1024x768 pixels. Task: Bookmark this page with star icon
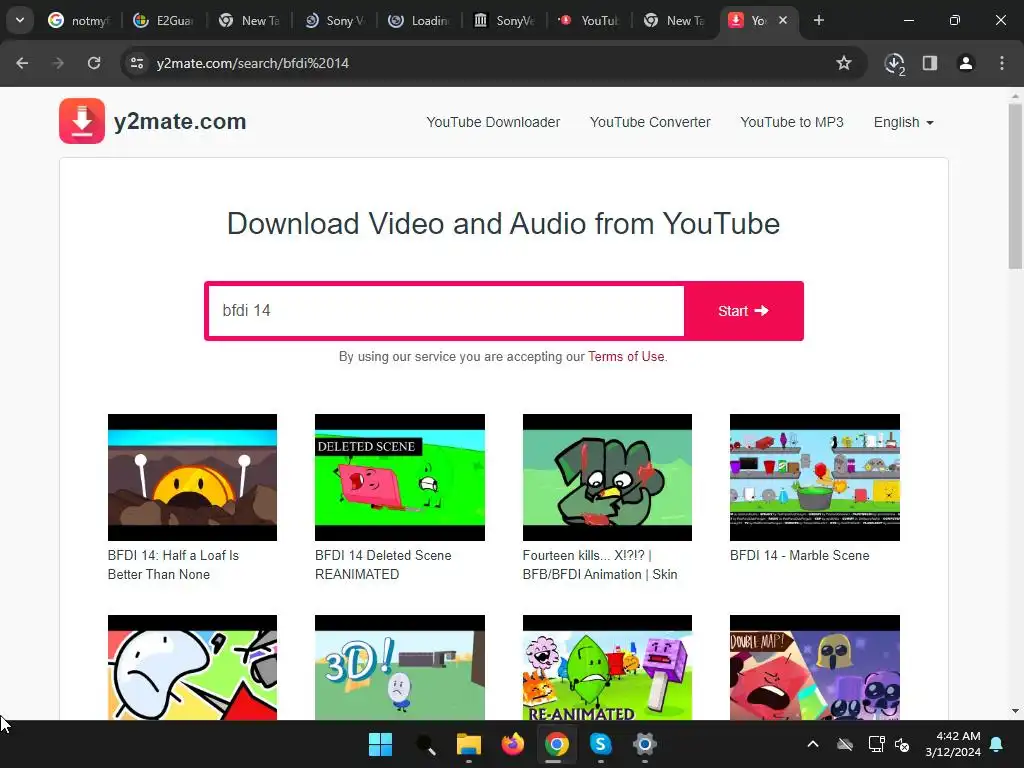844,63
